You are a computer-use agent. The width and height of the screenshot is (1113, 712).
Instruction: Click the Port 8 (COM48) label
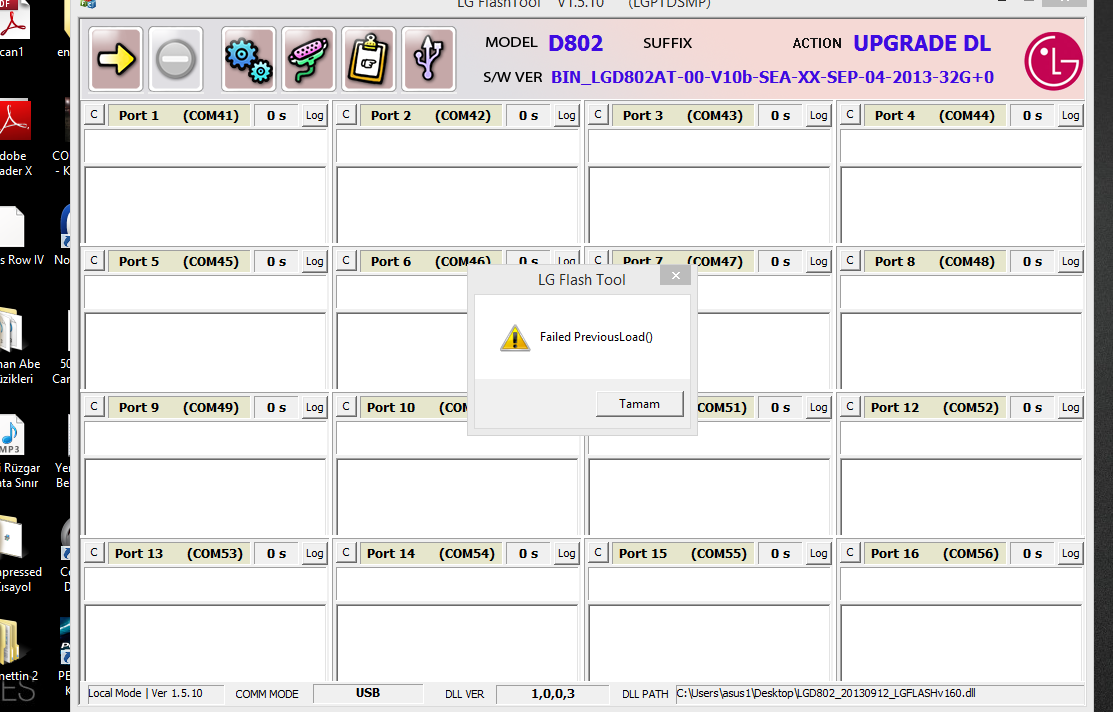click(x=935, y=262)
